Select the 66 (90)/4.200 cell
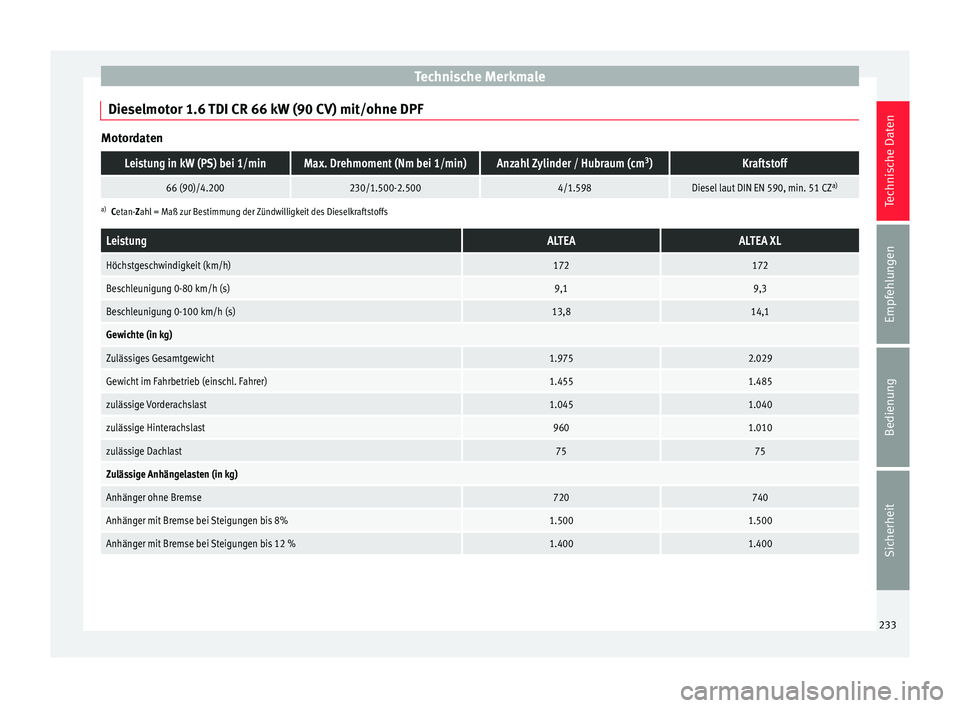The image size is (960, 708). (195, 188)
